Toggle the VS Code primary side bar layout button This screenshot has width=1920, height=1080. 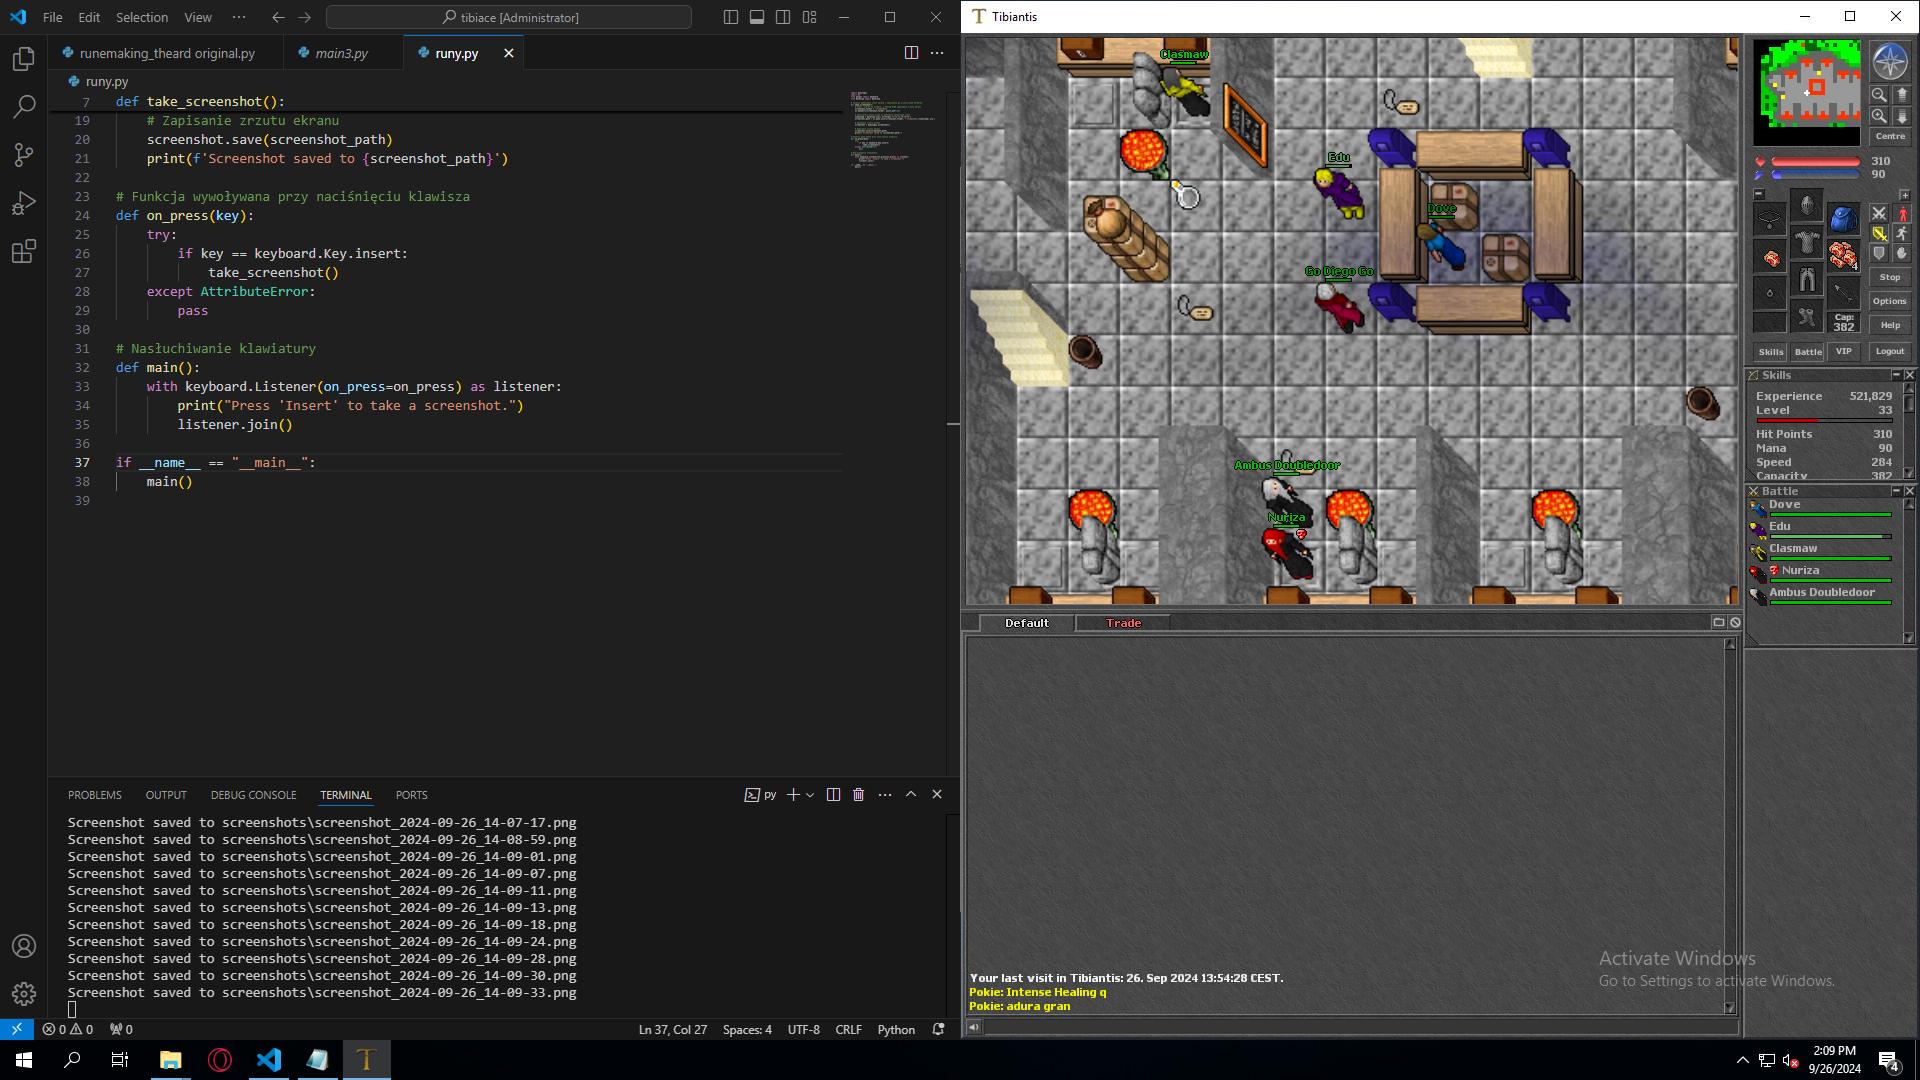731,17
